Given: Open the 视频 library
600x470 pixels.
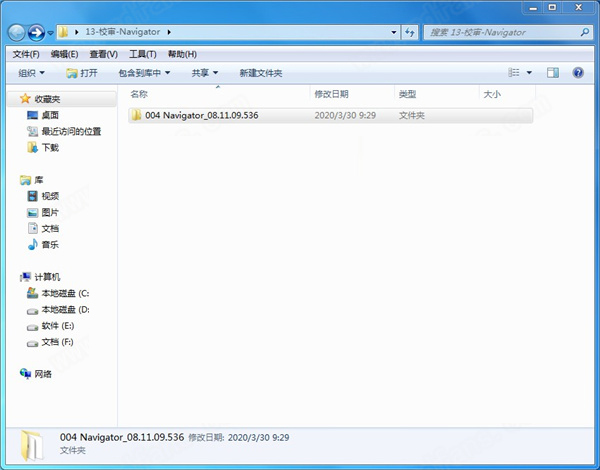Looking at the screenshot, I should click(50, 196).
